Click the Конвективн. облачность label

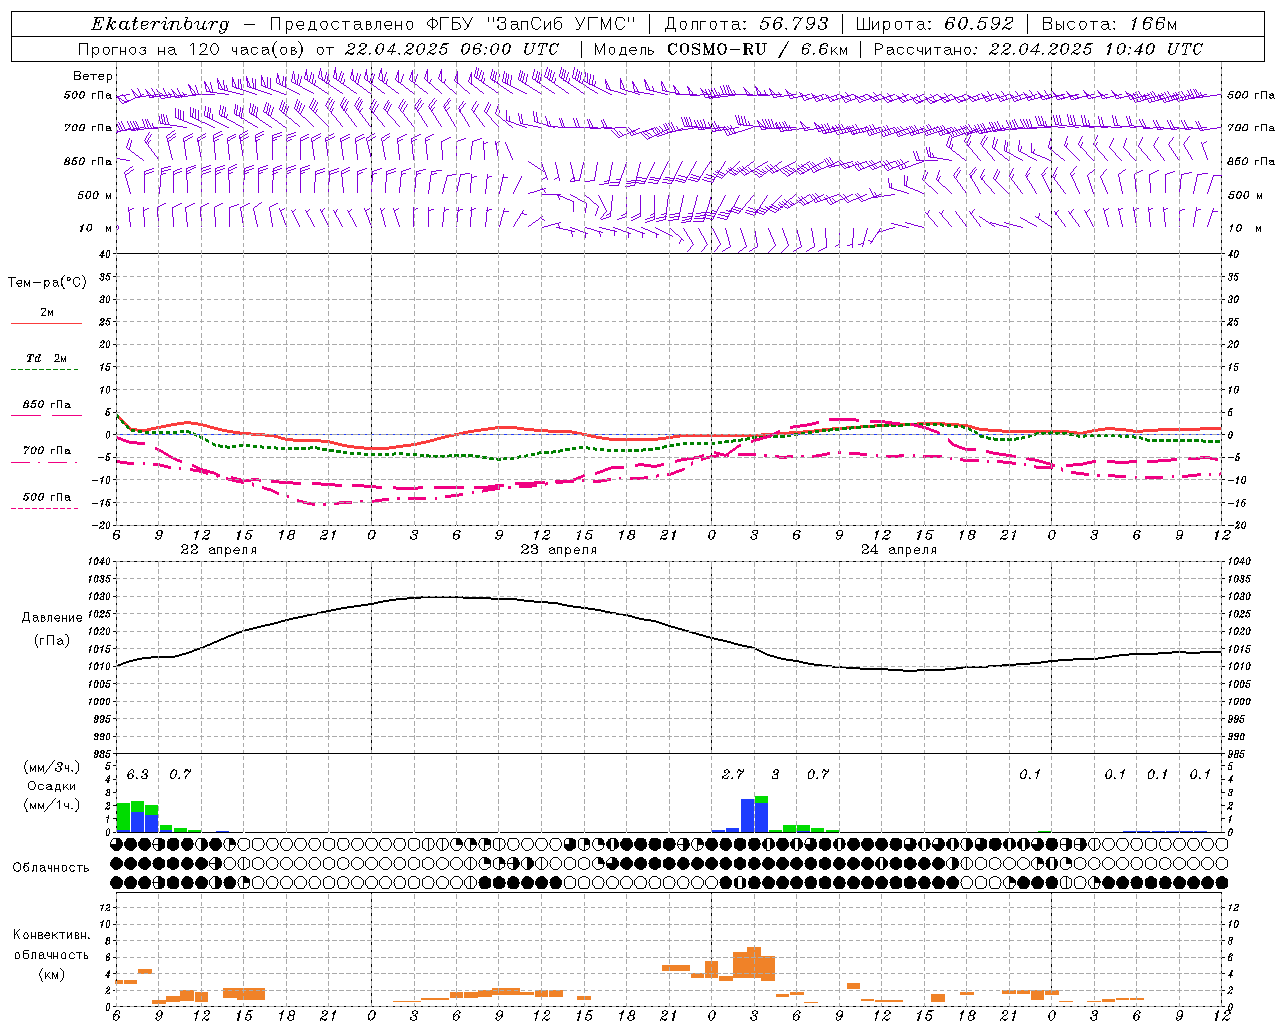[x=51, y=945]
